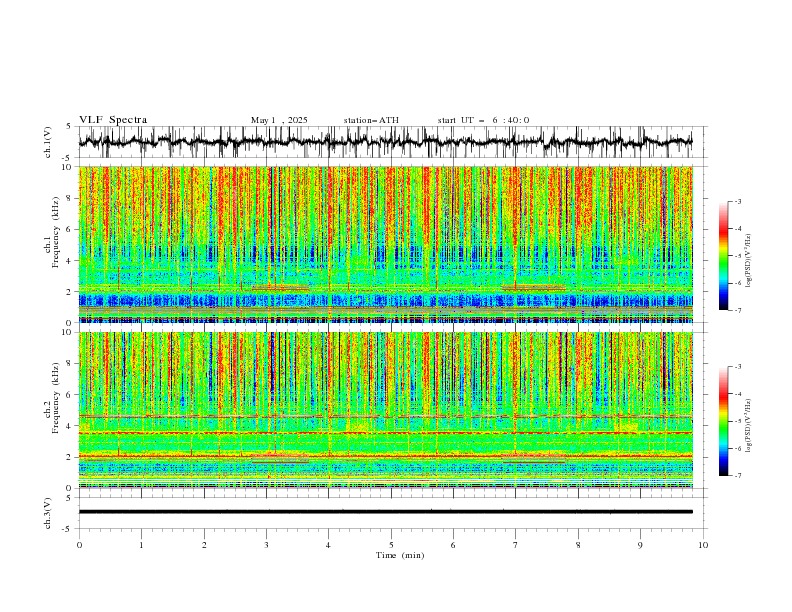Click the "0" tick on time axis
Viewport: 792px width, 612px height.
tap(79, 545)
